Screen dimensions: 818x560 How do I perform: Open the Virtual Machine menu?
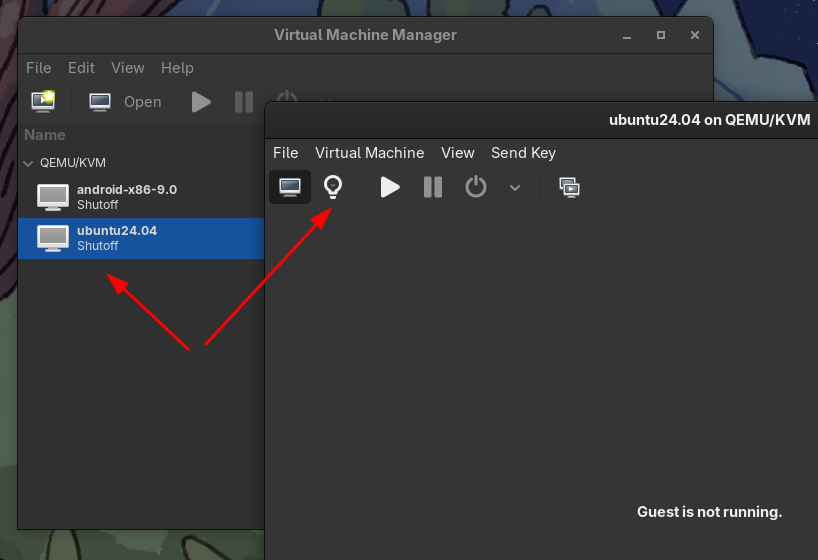pyautogui.click(x=369, y=153)
